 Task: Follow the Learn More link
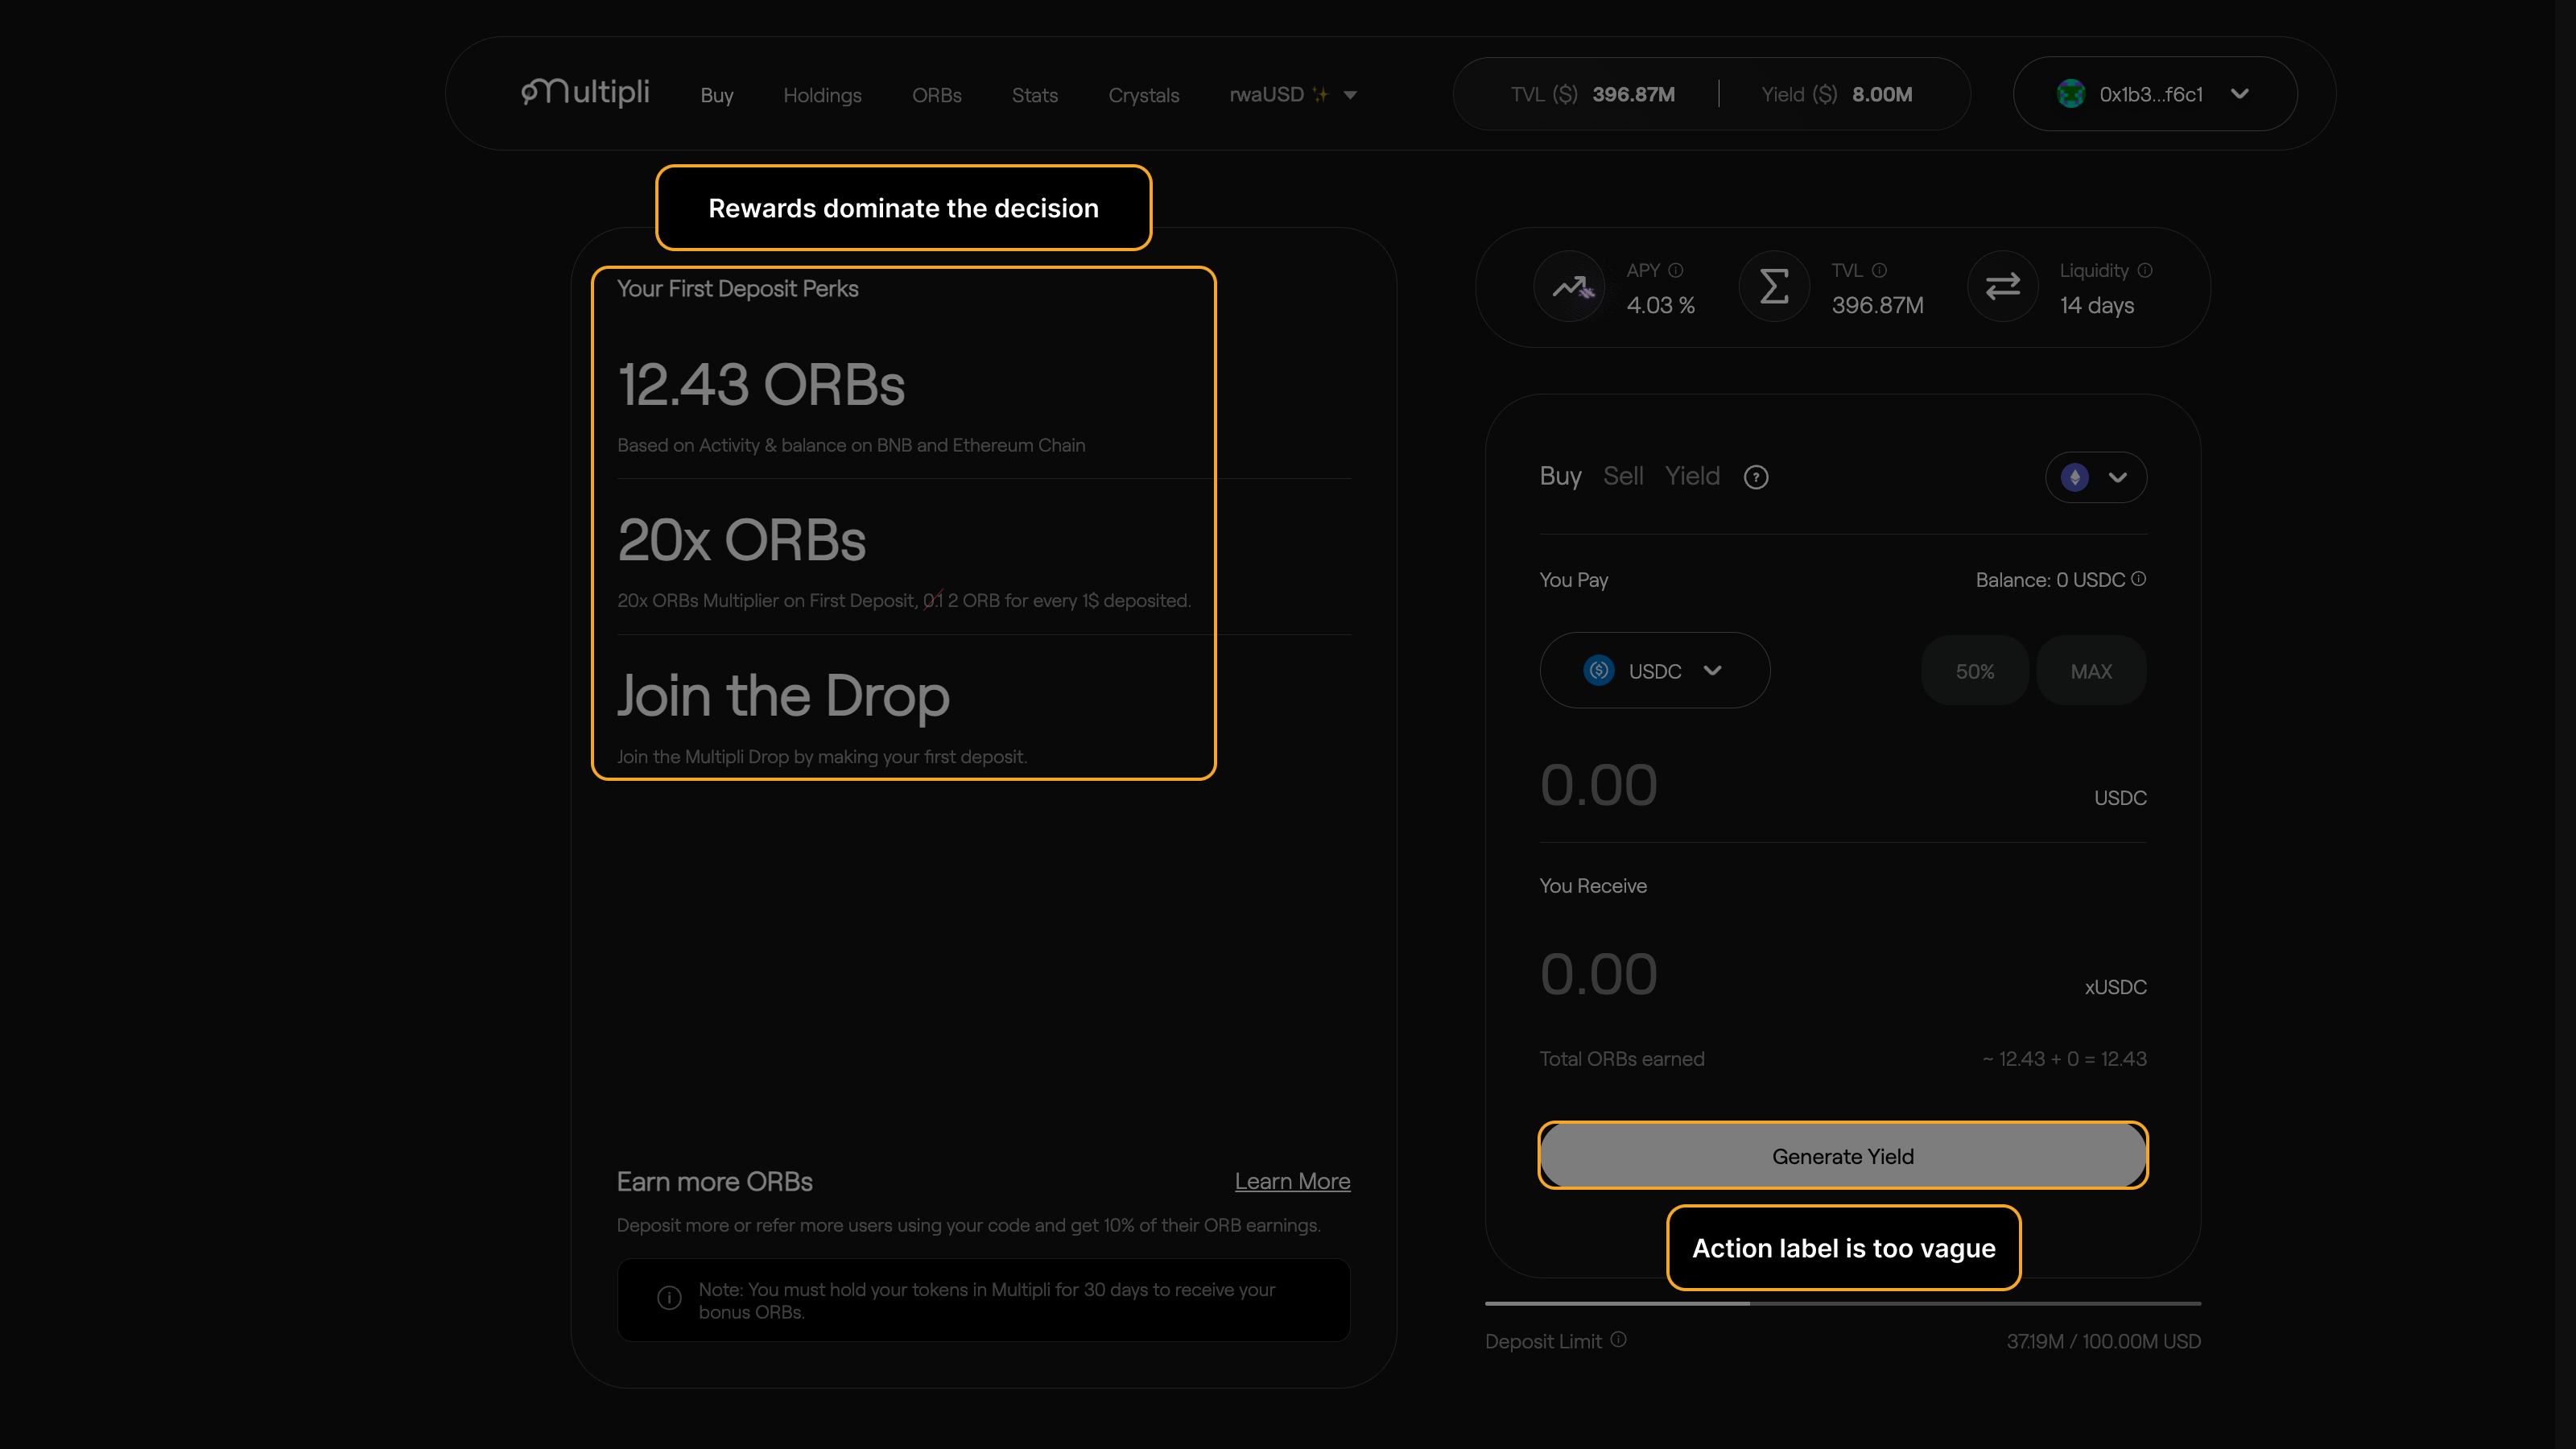[1292, 1181]
